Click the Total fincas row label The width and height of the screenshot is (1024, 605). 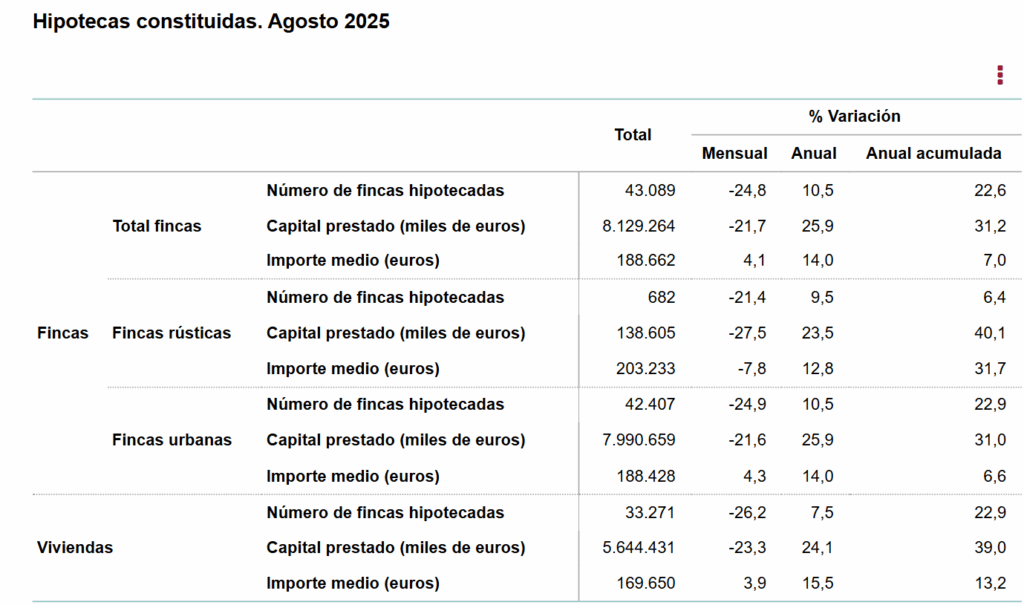[156, 226]
